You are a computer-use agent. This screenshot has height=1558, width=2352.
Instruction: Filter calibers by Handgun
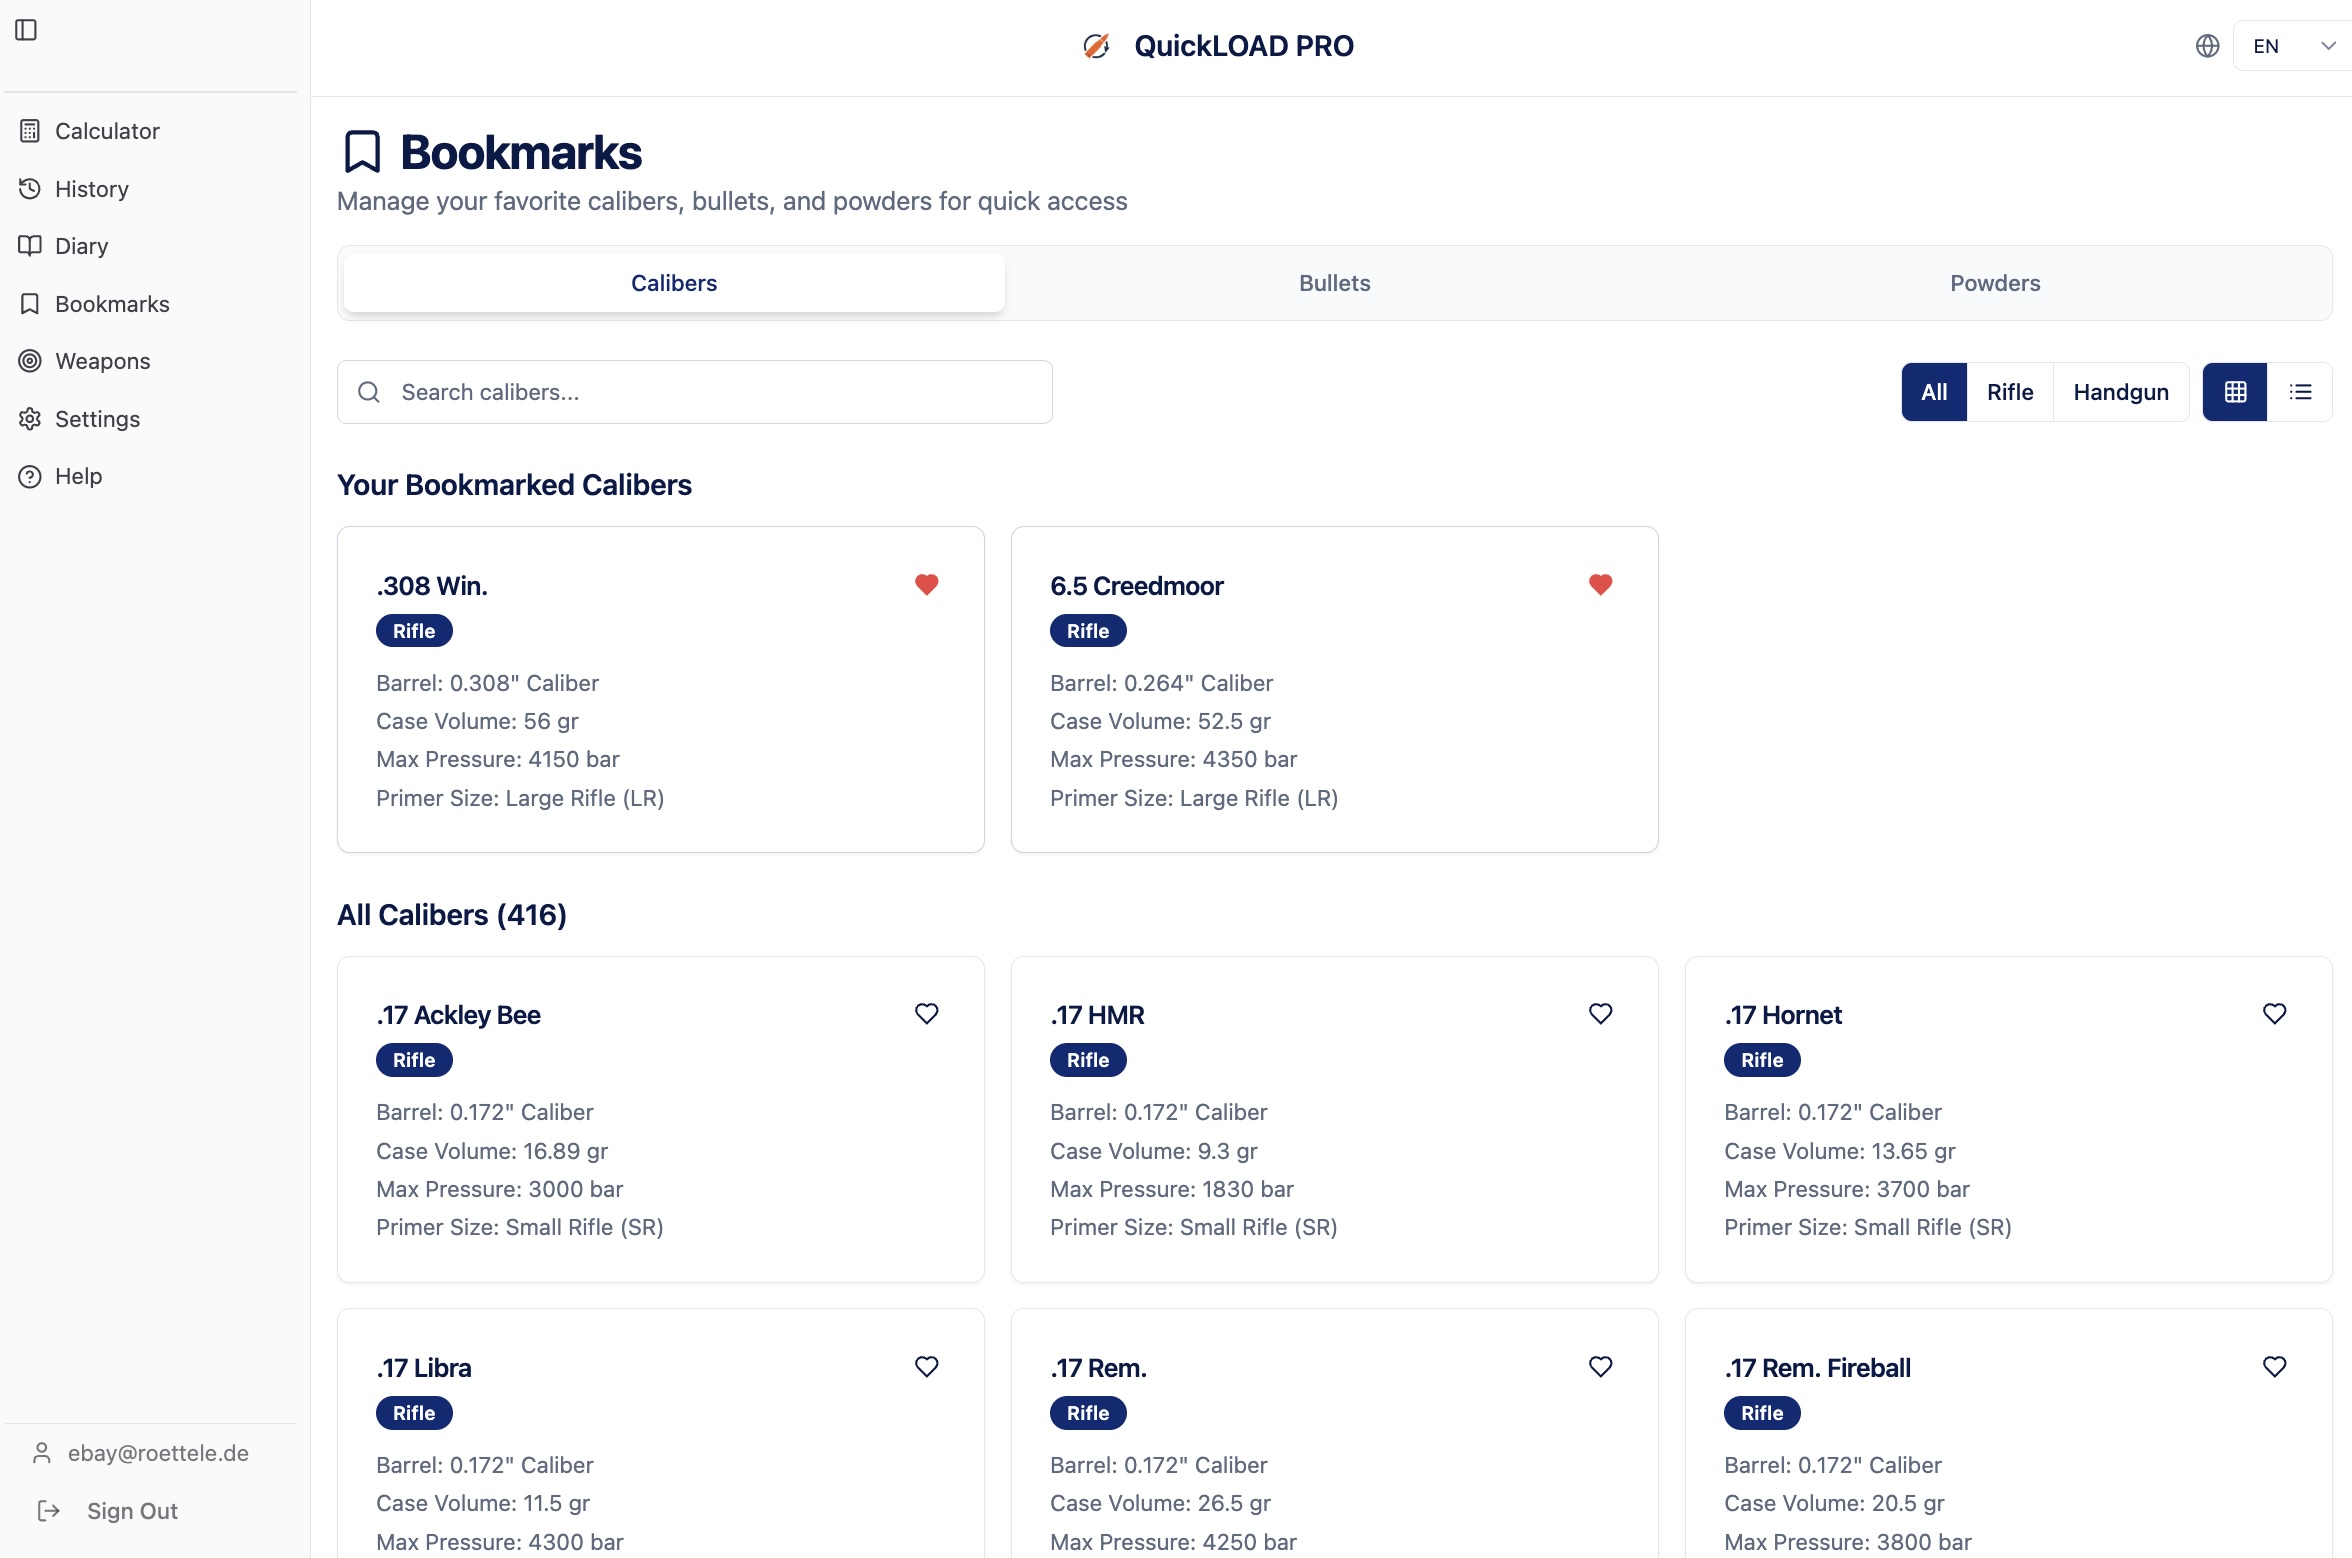click(2120, 391)
